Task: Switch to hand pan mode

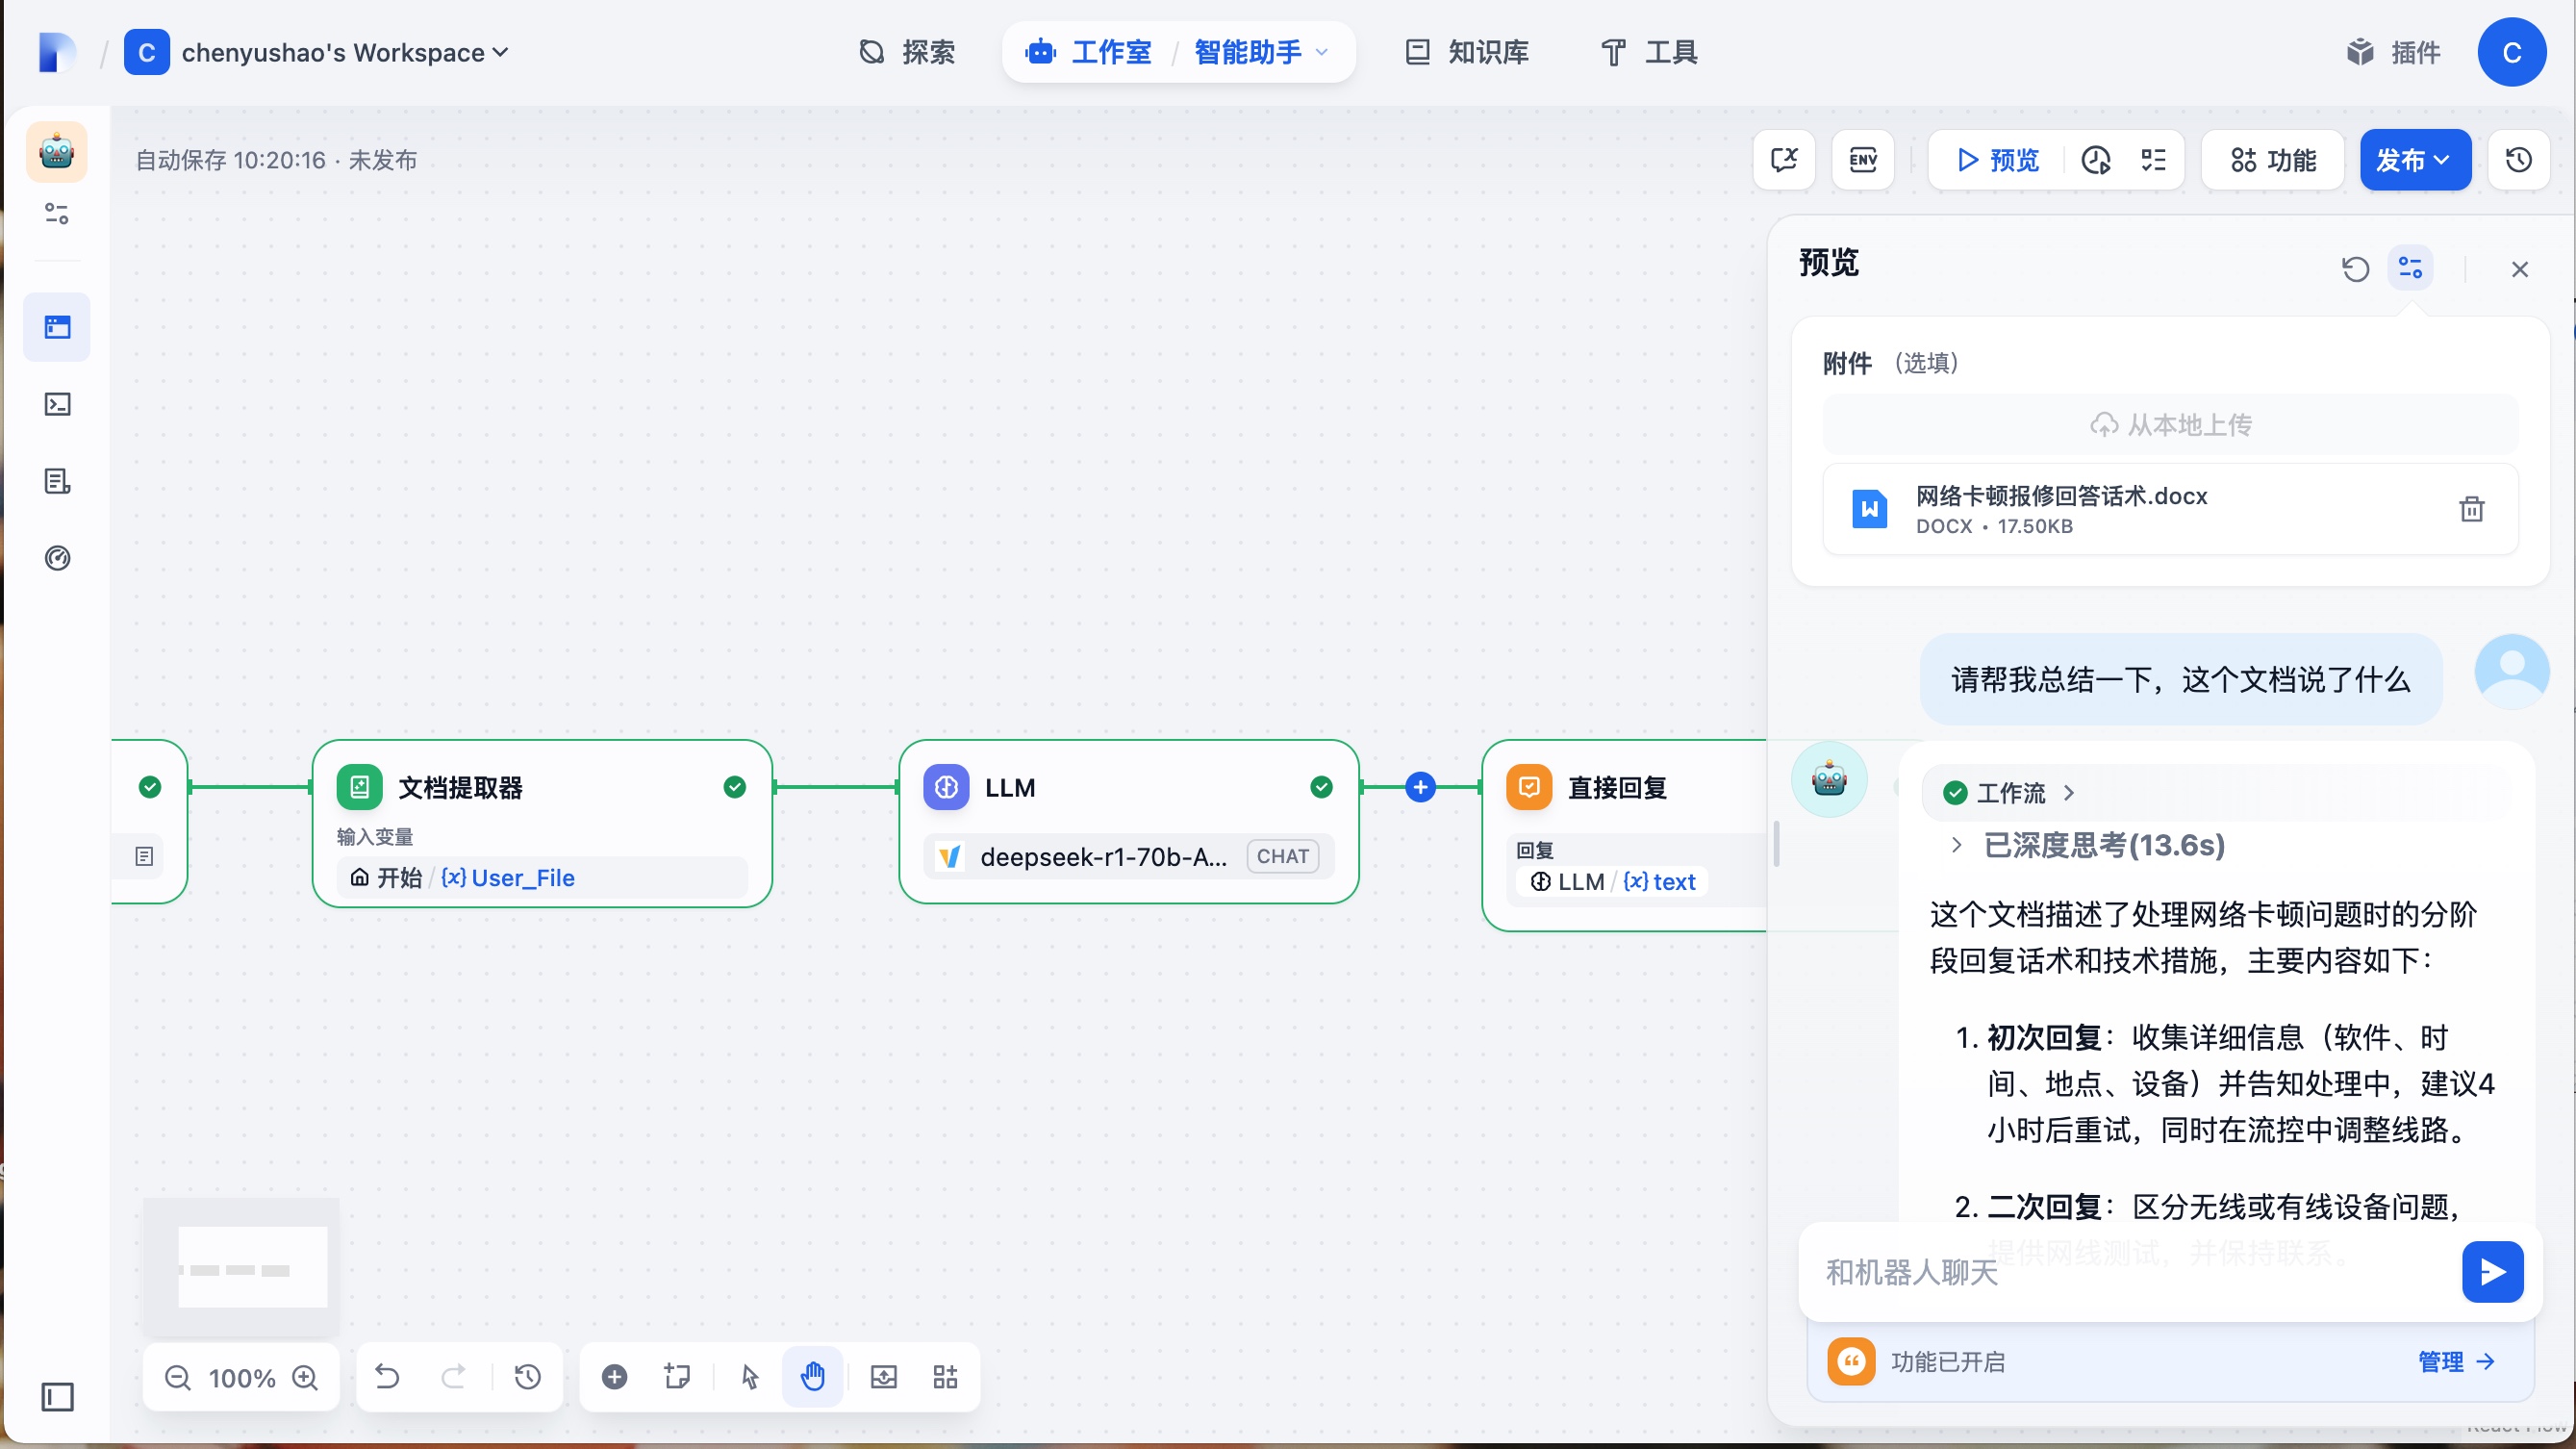Action: click(x=813, y=1378)
